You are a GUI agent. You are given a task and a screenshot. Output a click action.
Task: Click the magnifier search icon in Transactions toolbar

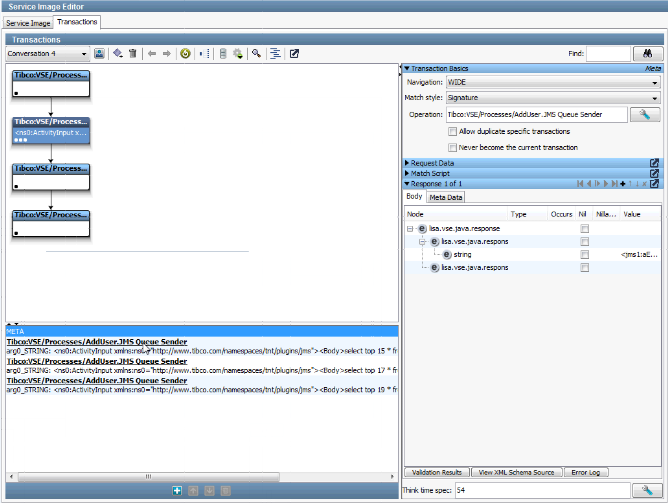(x=256, y=53)
